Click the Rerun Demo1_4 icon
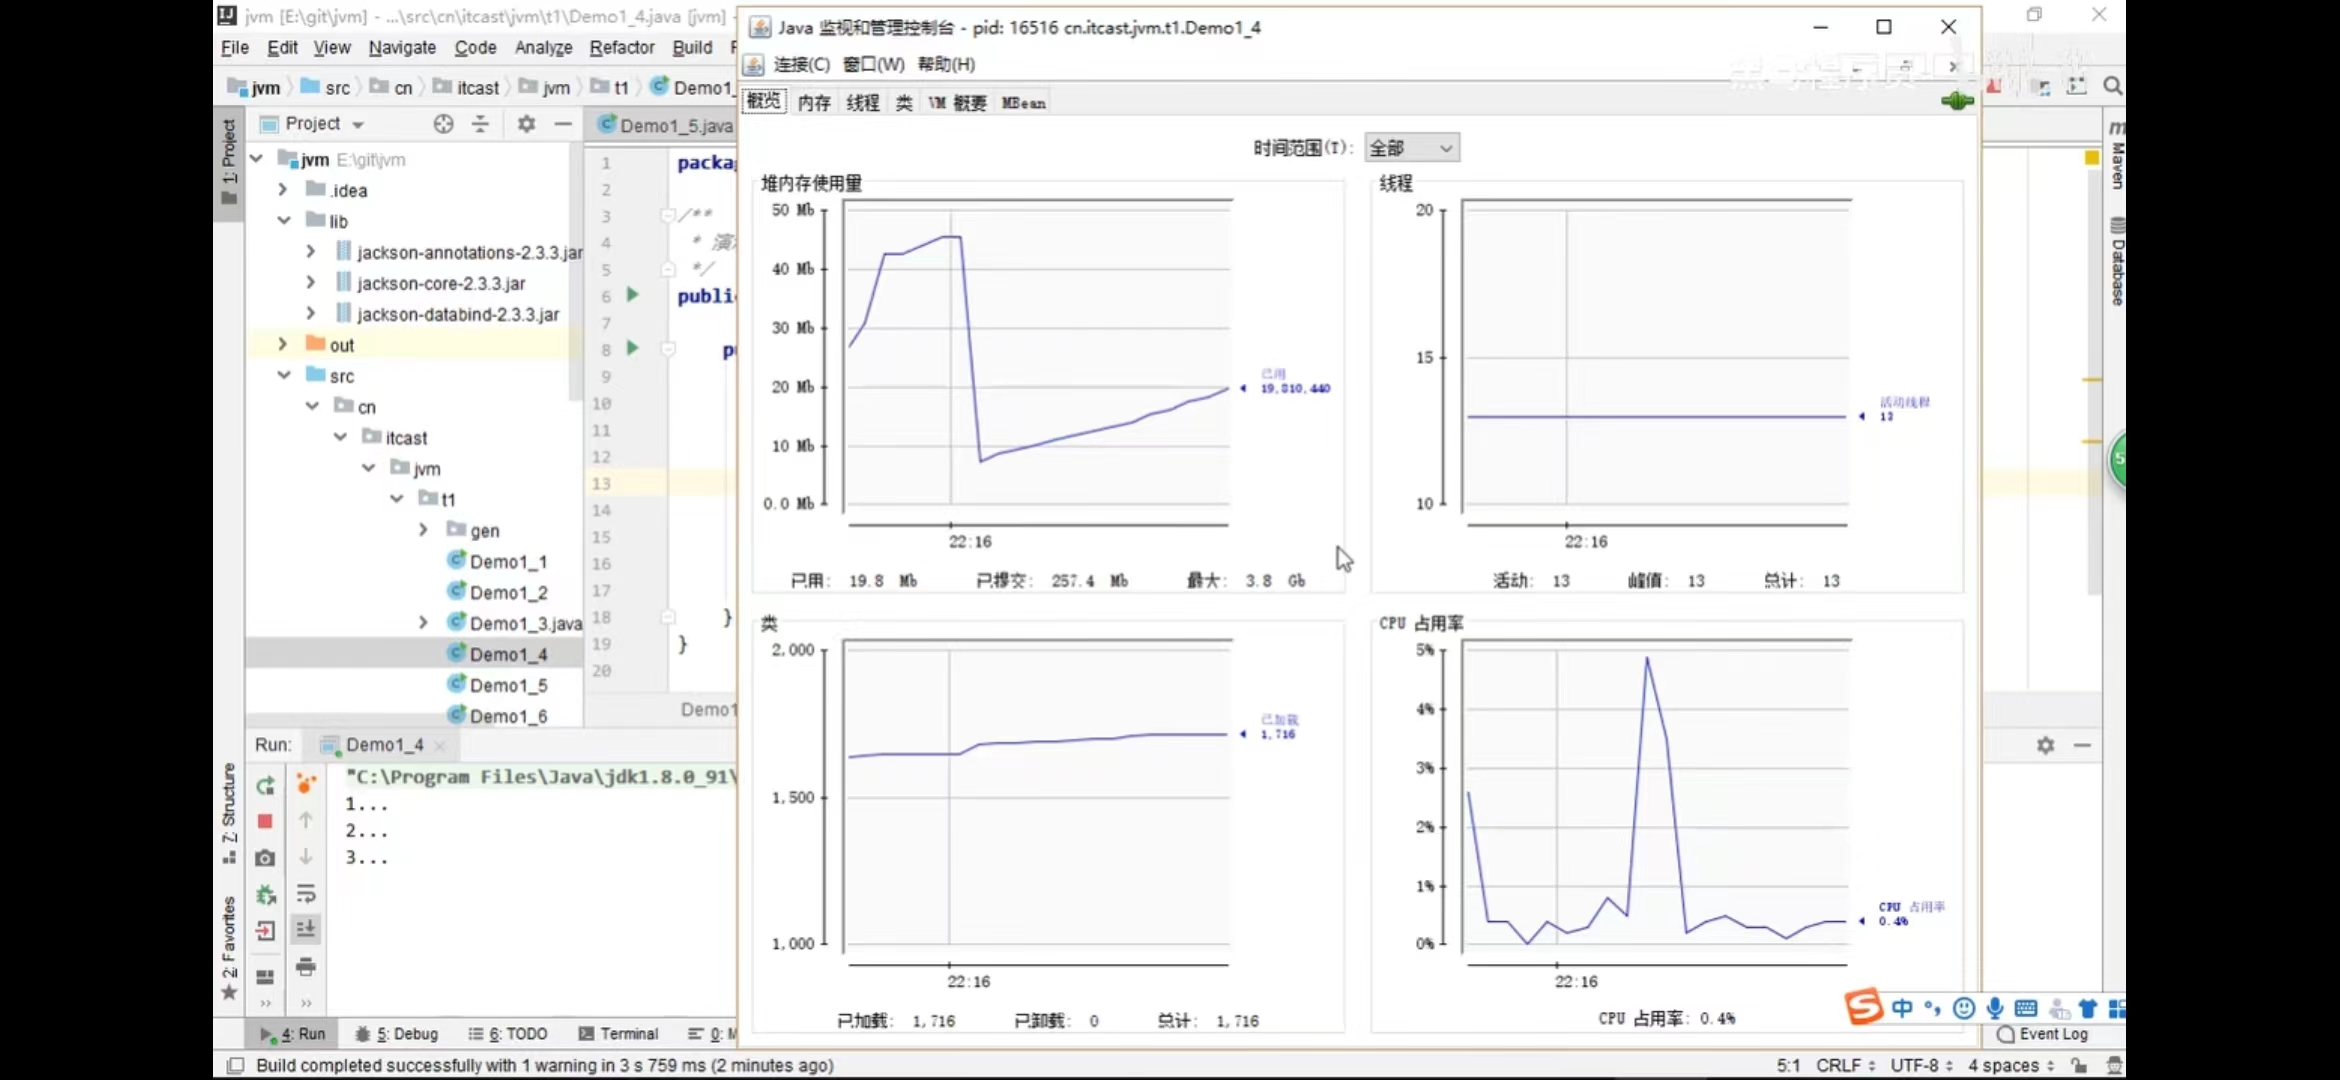The image size is (2340, 1080). pyautogui.click(x=265, y=786)
